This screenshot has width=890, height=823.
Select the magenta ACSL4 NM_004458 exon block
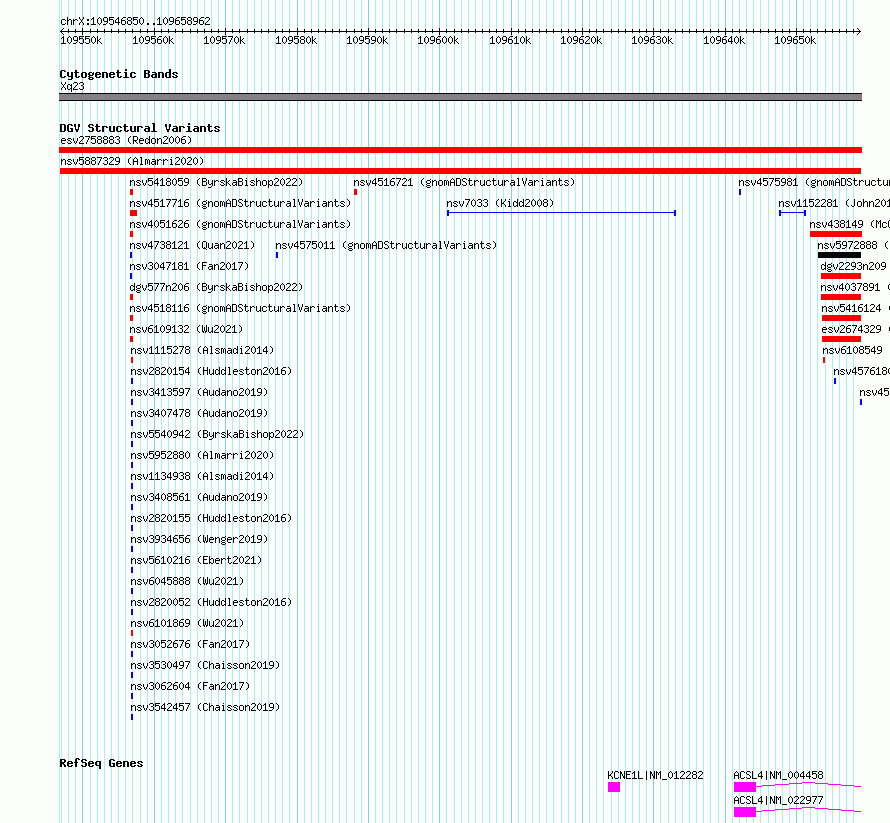coord(745,787)
